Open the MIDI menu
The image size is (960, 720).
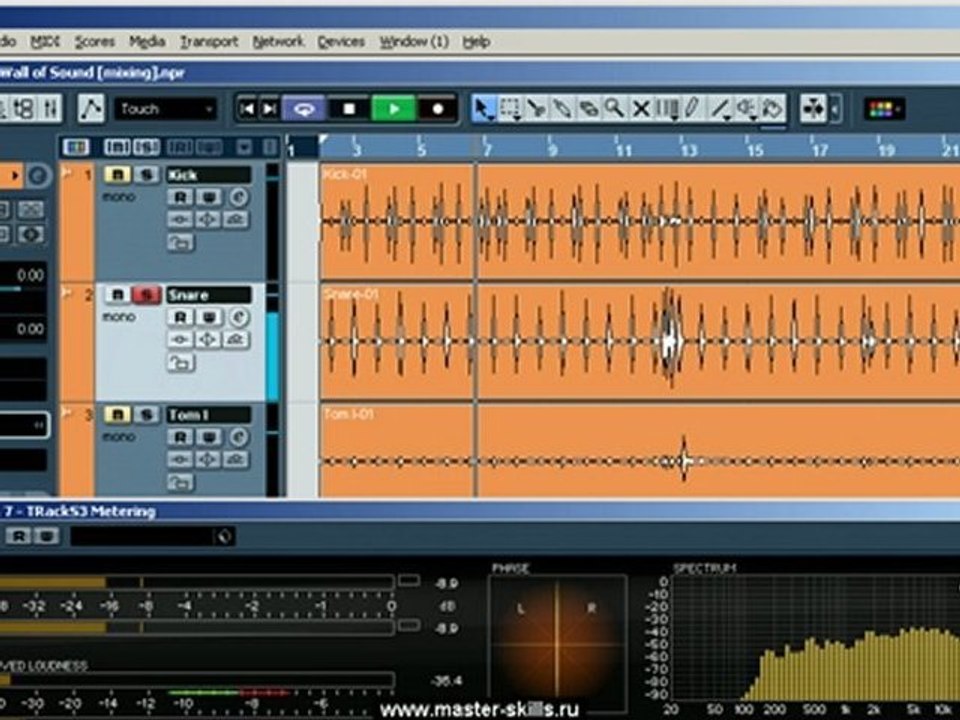click(45, 42)
